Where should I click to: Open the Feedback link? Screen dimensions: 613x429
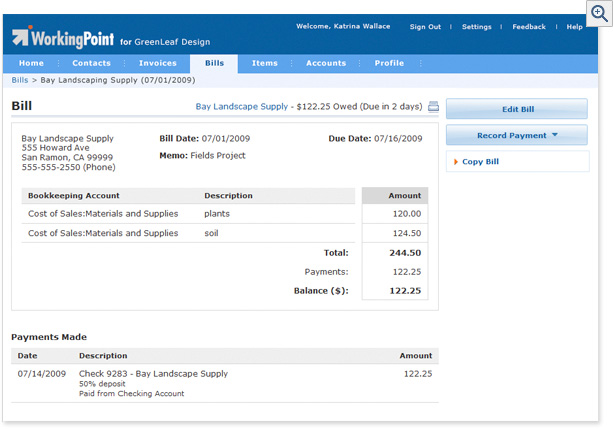coord(529,27)
